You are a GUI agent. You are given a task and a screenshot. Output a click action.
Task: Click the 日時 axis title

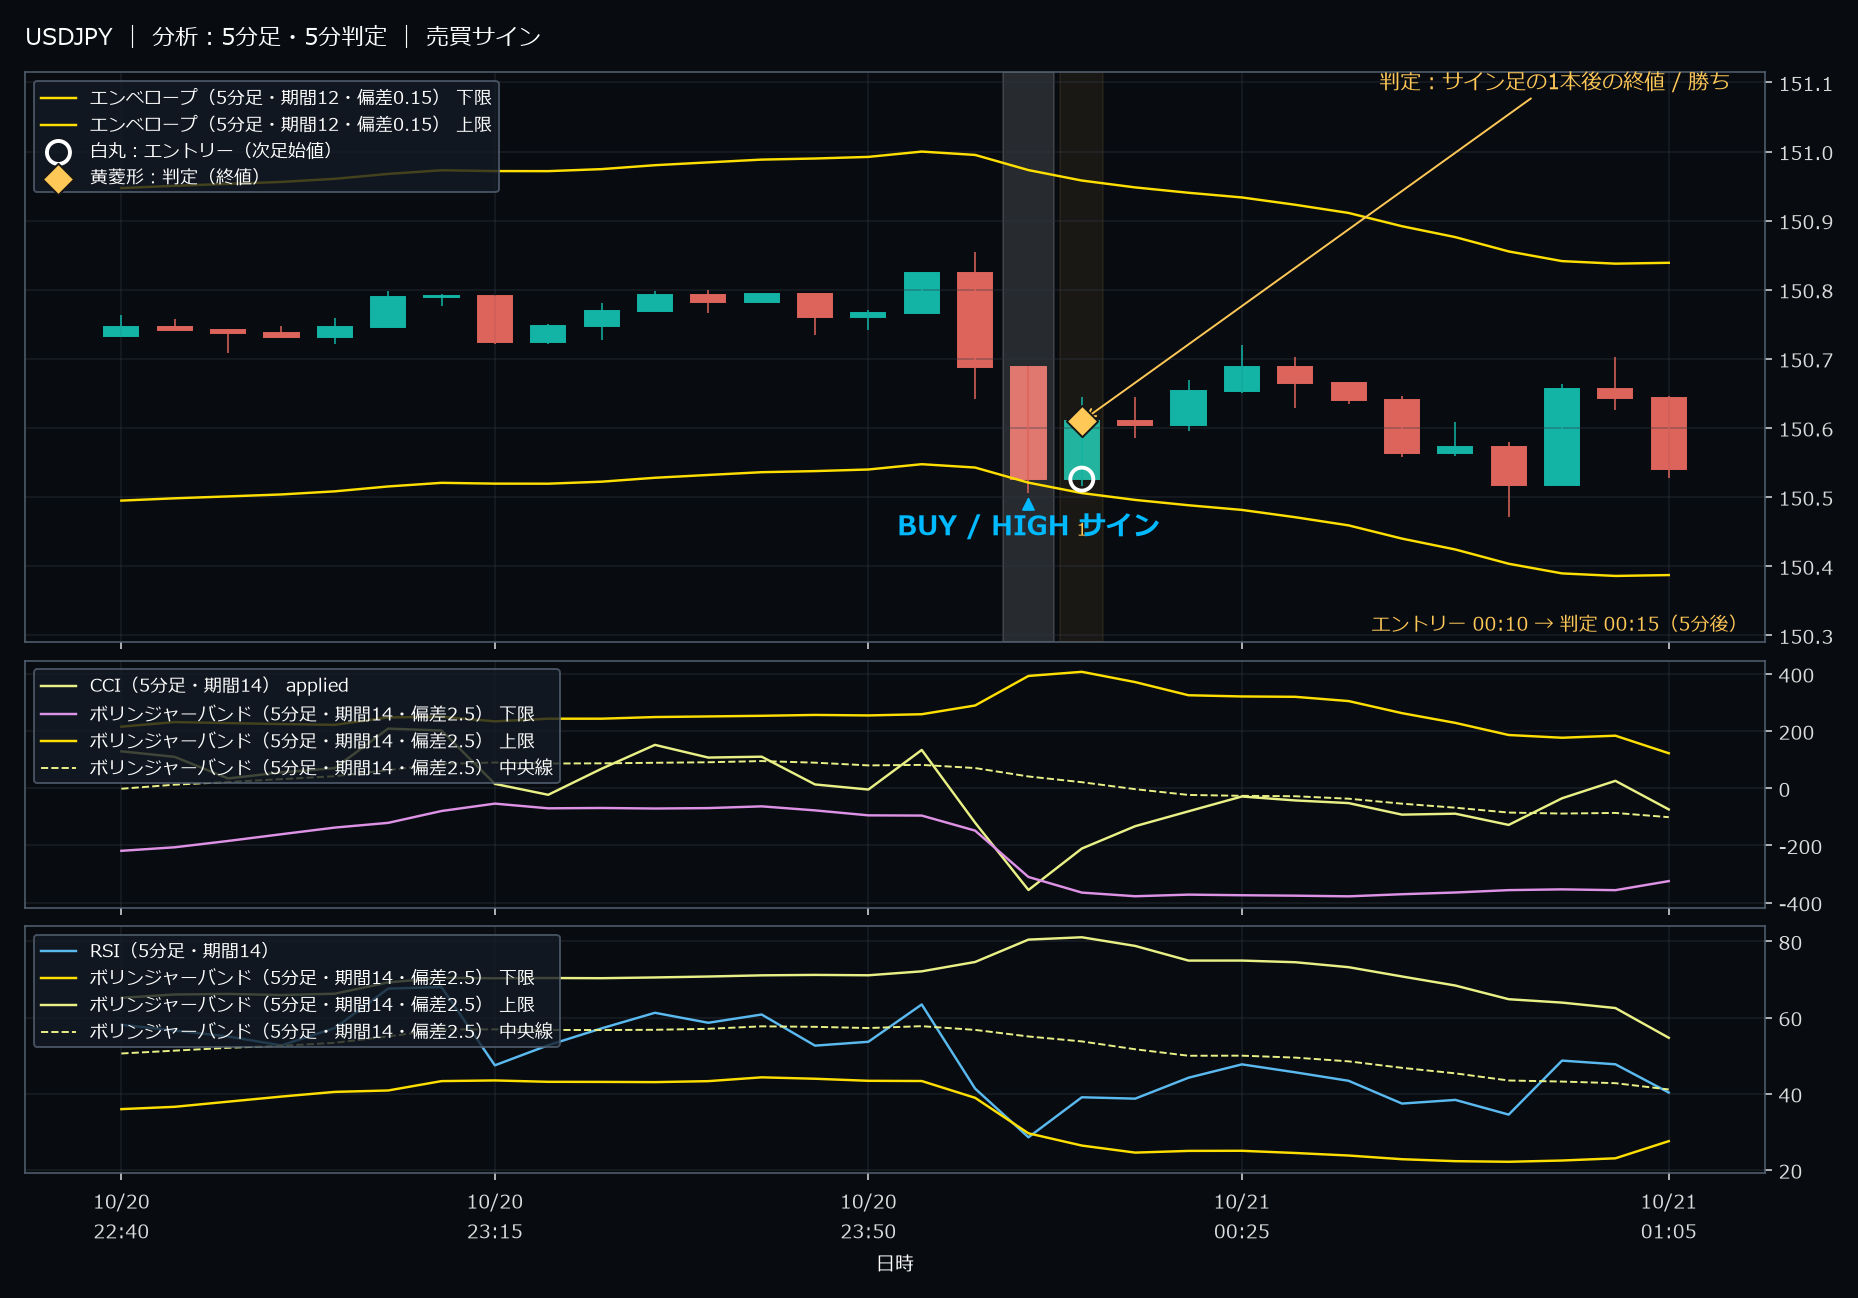coord(895,1263)
